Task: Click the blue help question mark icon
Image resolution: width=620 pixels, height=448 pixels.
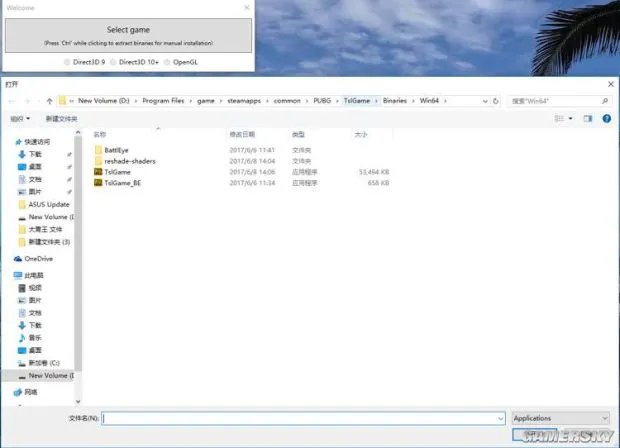Action: point(606,118)
